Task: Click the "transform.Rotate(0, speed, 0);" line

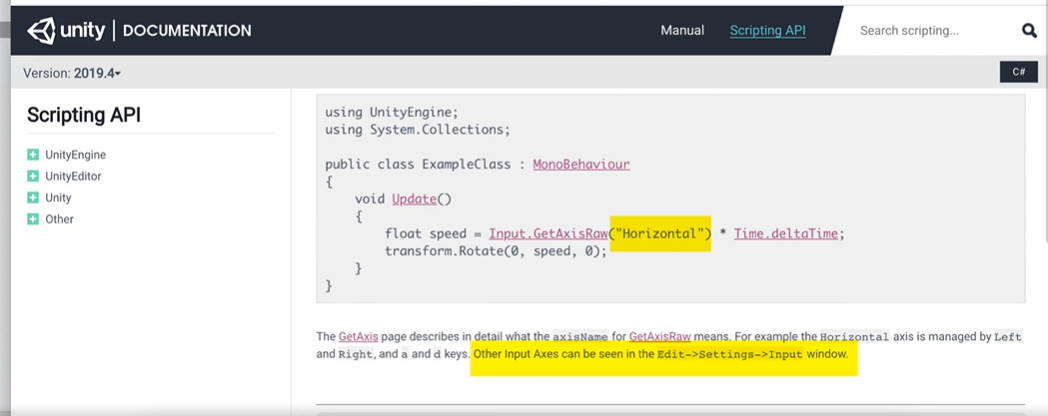Action: (x=496, y=251)
